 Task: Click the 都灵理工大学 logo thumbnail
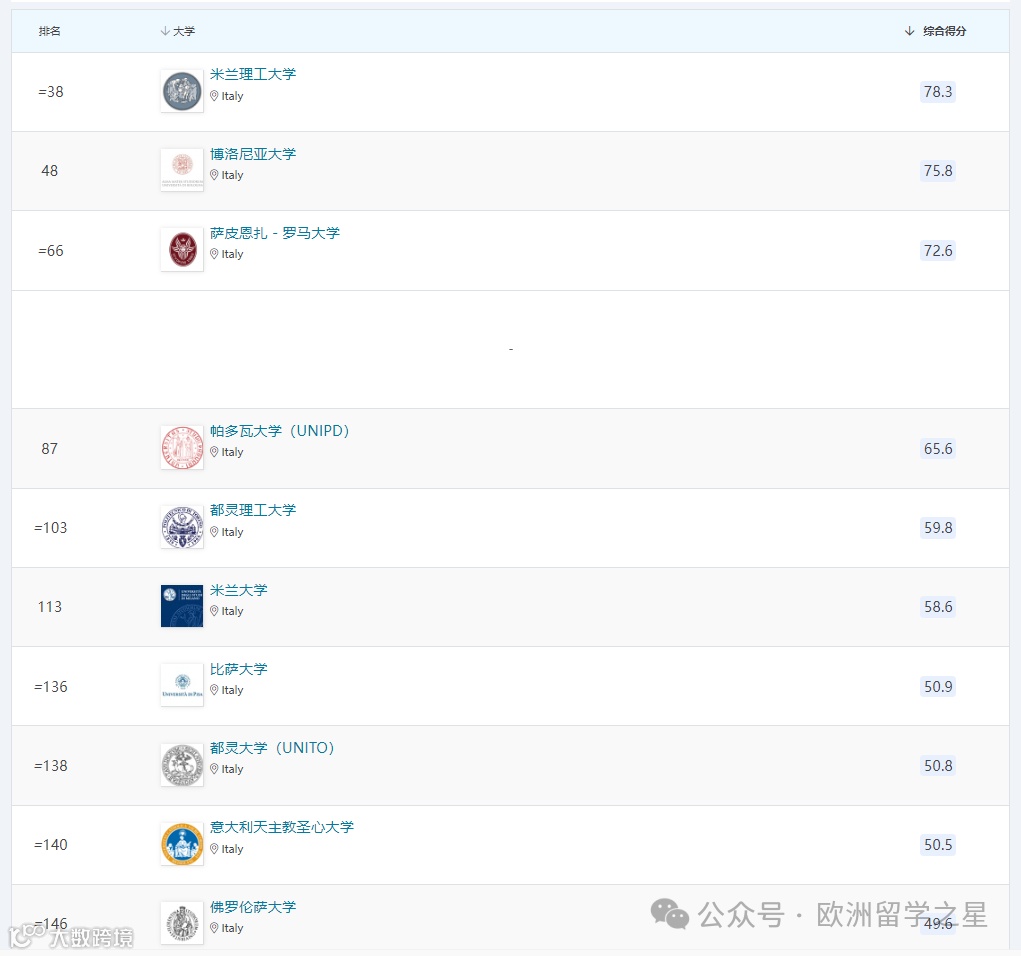(x=182, y=527)
